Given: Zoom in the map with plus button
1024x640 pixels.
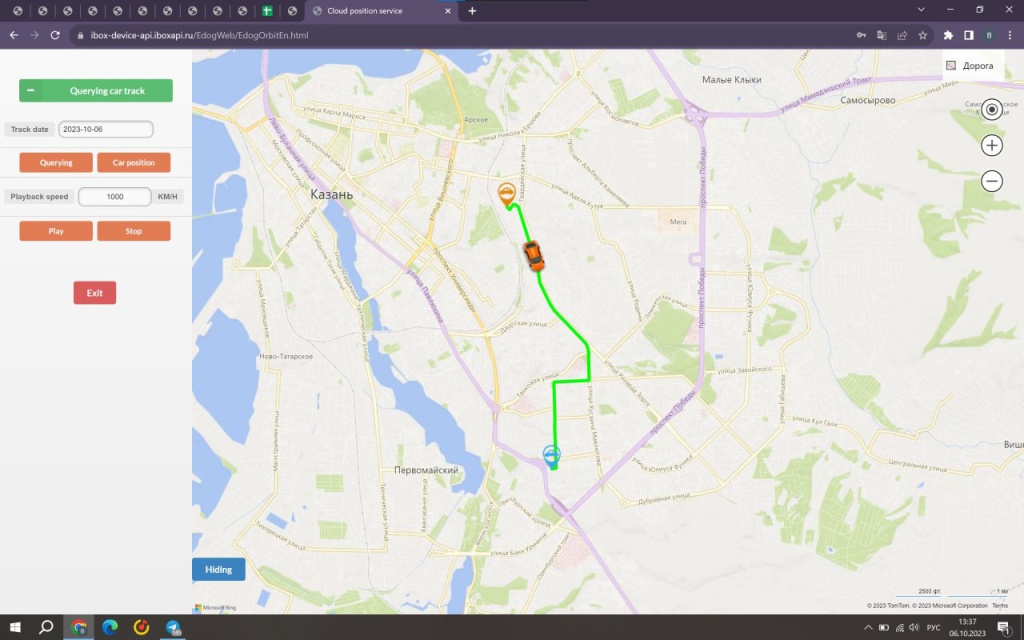Looking at the screenshot, I should click(991, 145).
